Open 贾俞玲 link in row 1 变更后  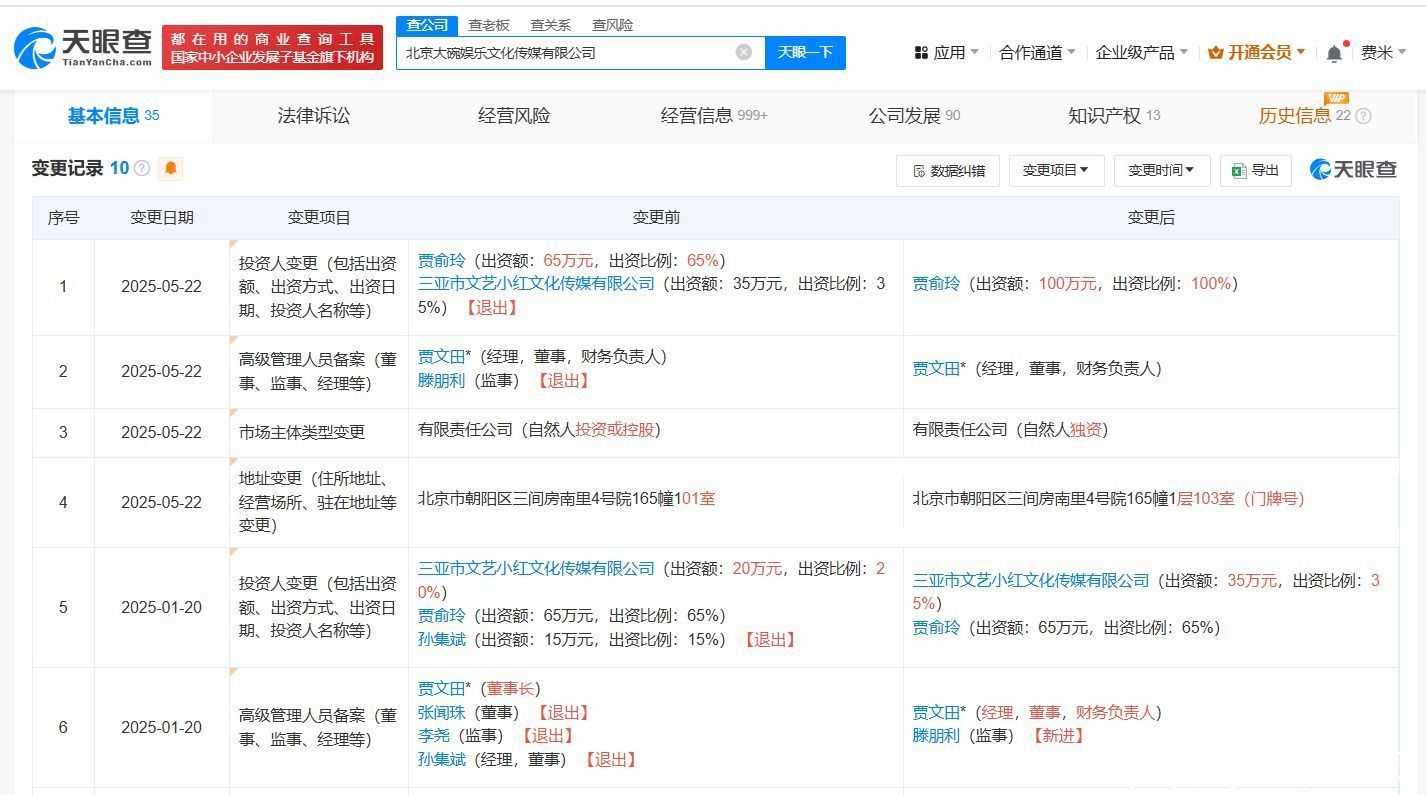(x=936, y=284)
